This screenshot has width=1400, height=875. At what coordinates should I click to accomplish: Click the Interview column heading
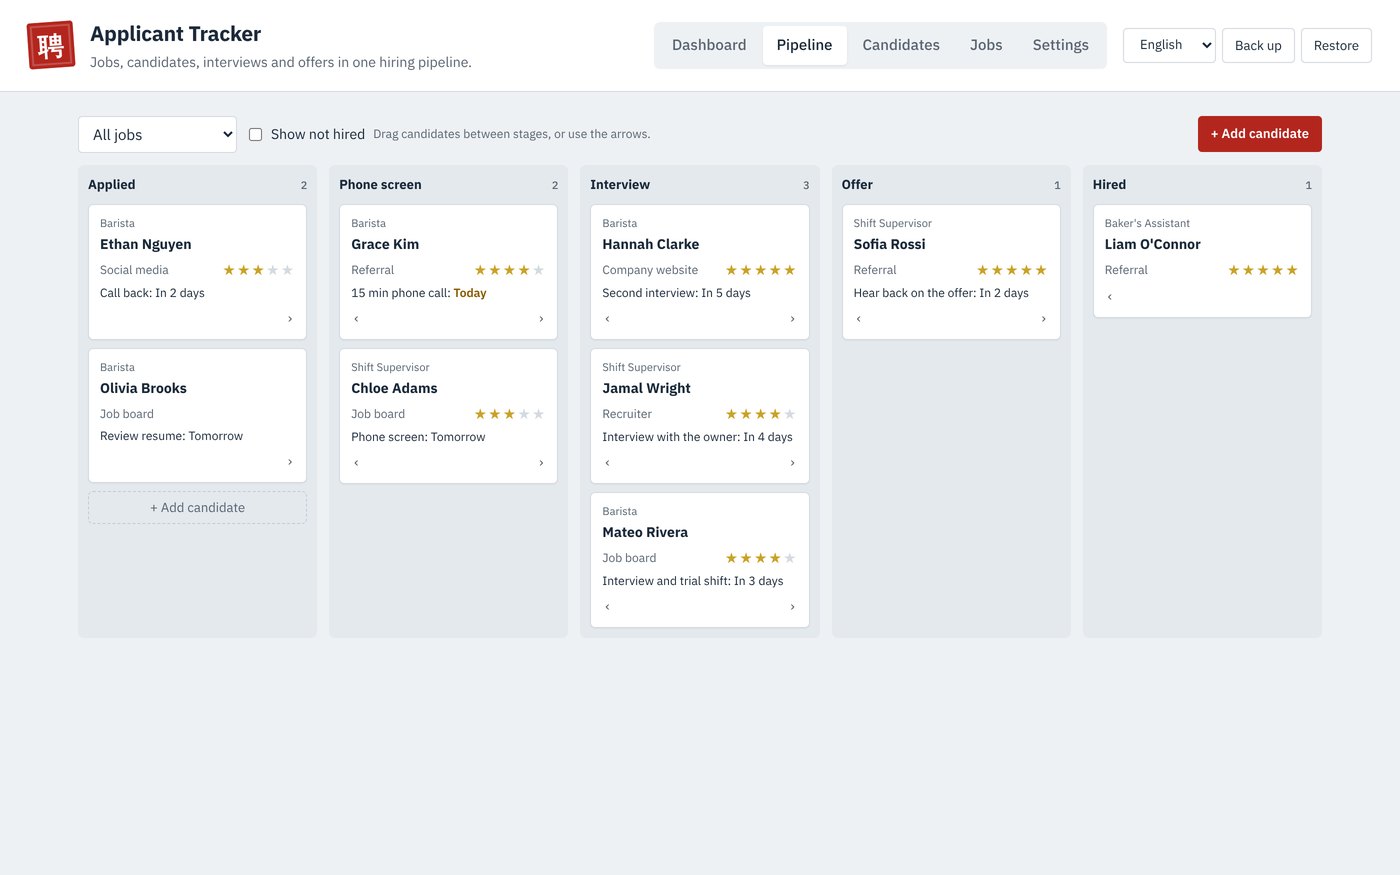620,185
